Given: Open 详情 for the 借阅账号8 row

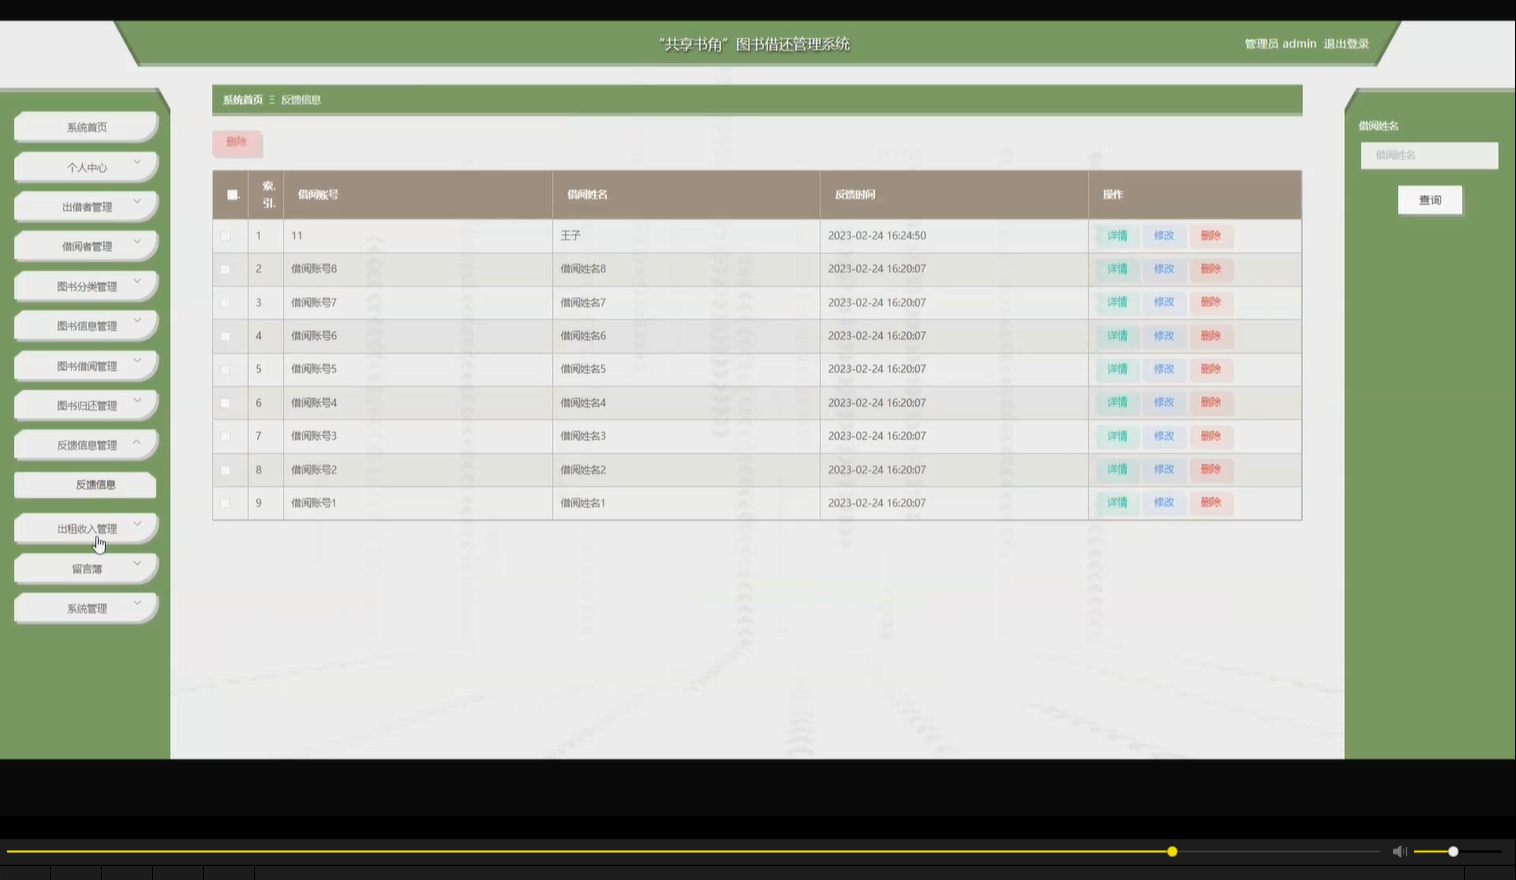Looking at the screenshot, I should click(1117, 269).
